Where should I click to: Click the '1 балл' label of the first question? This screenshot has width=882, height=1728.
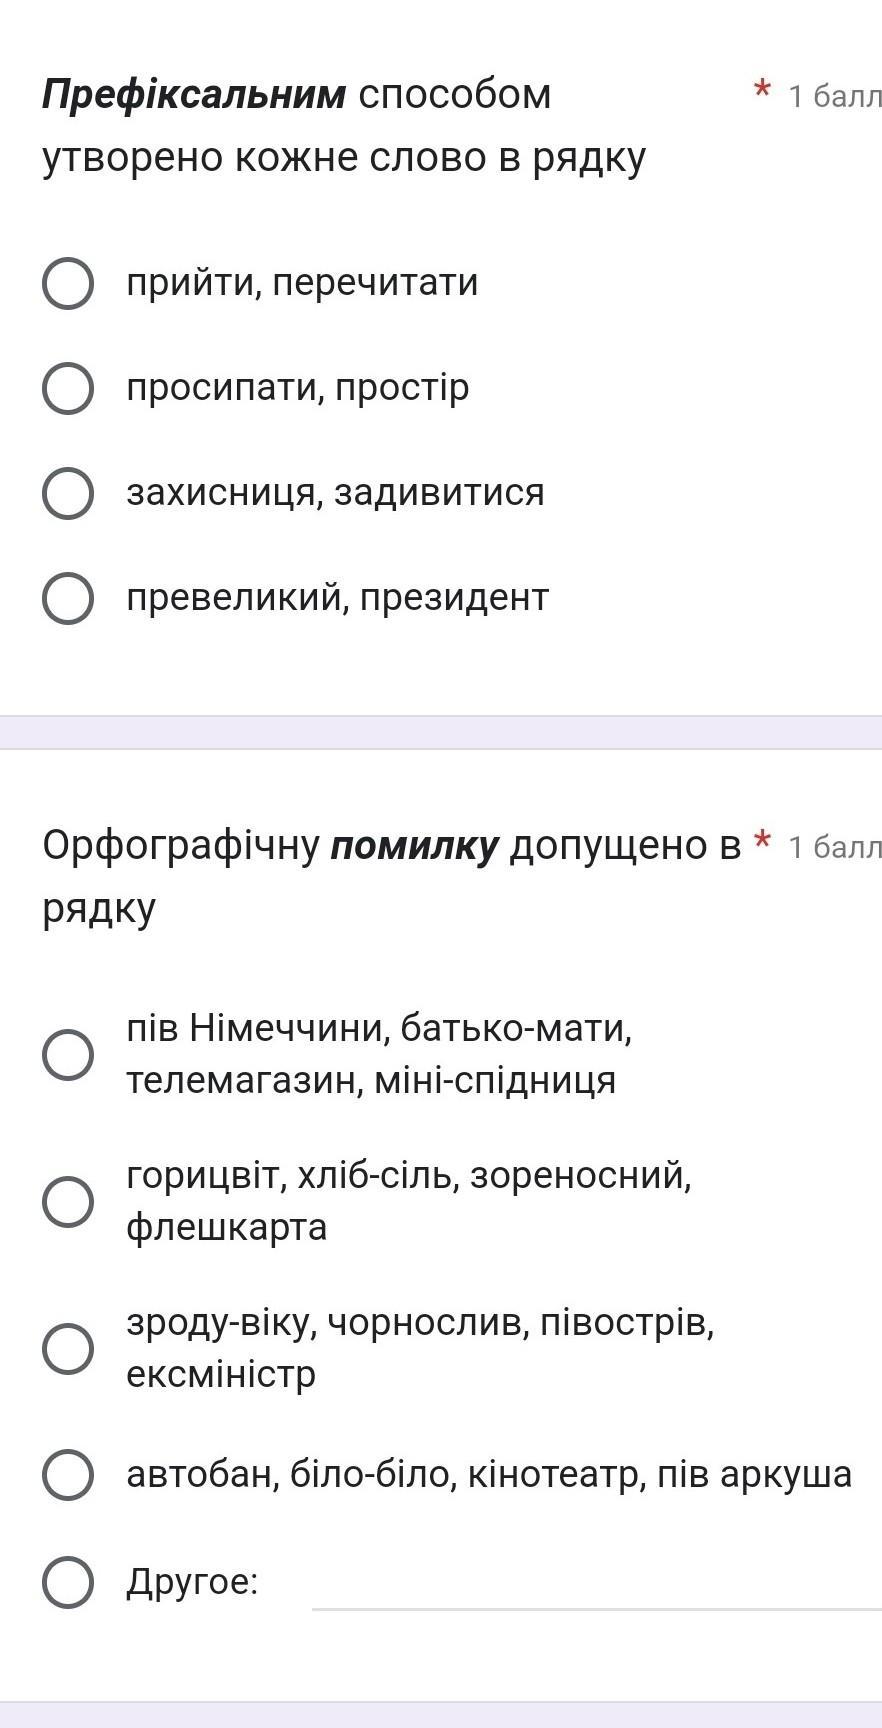(x=834, y=97)
